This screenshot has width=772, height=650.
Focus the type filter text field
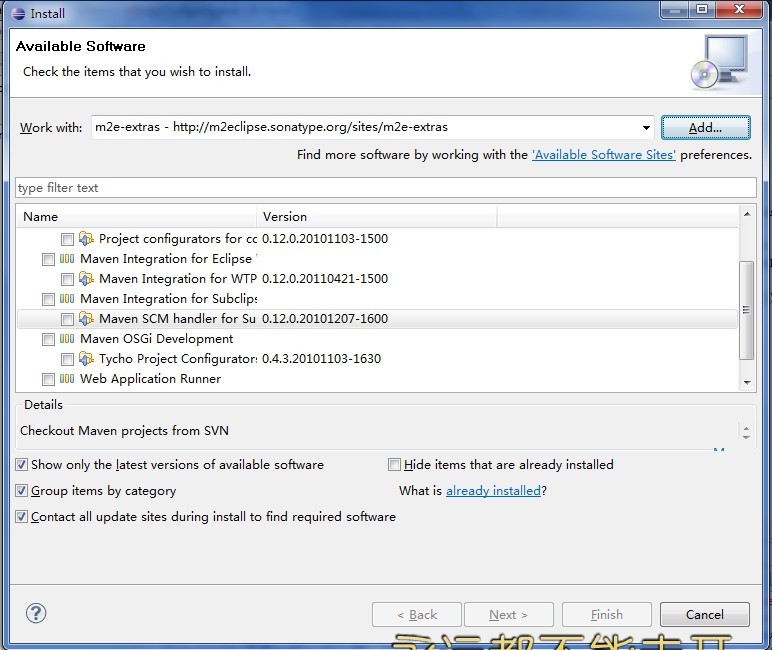pos(386,188)
